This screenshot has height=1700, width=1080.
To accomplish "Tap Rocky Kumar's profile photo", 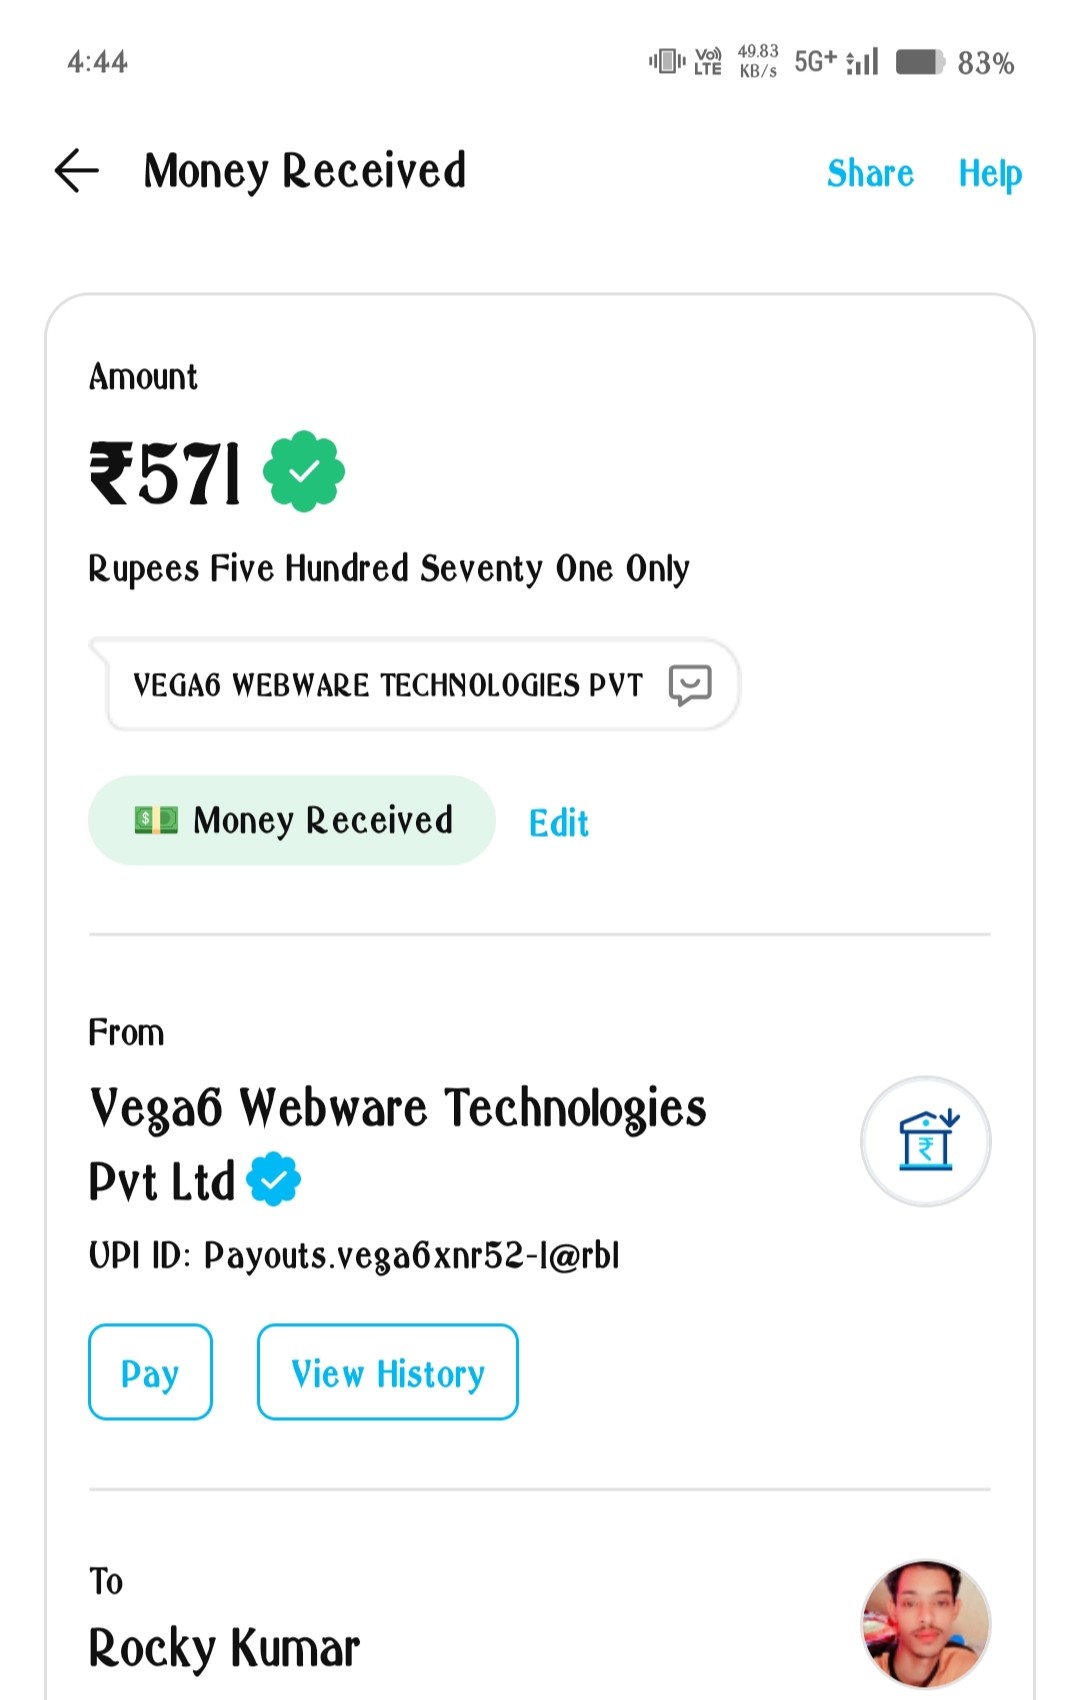I will click(x=926, y=1624).
